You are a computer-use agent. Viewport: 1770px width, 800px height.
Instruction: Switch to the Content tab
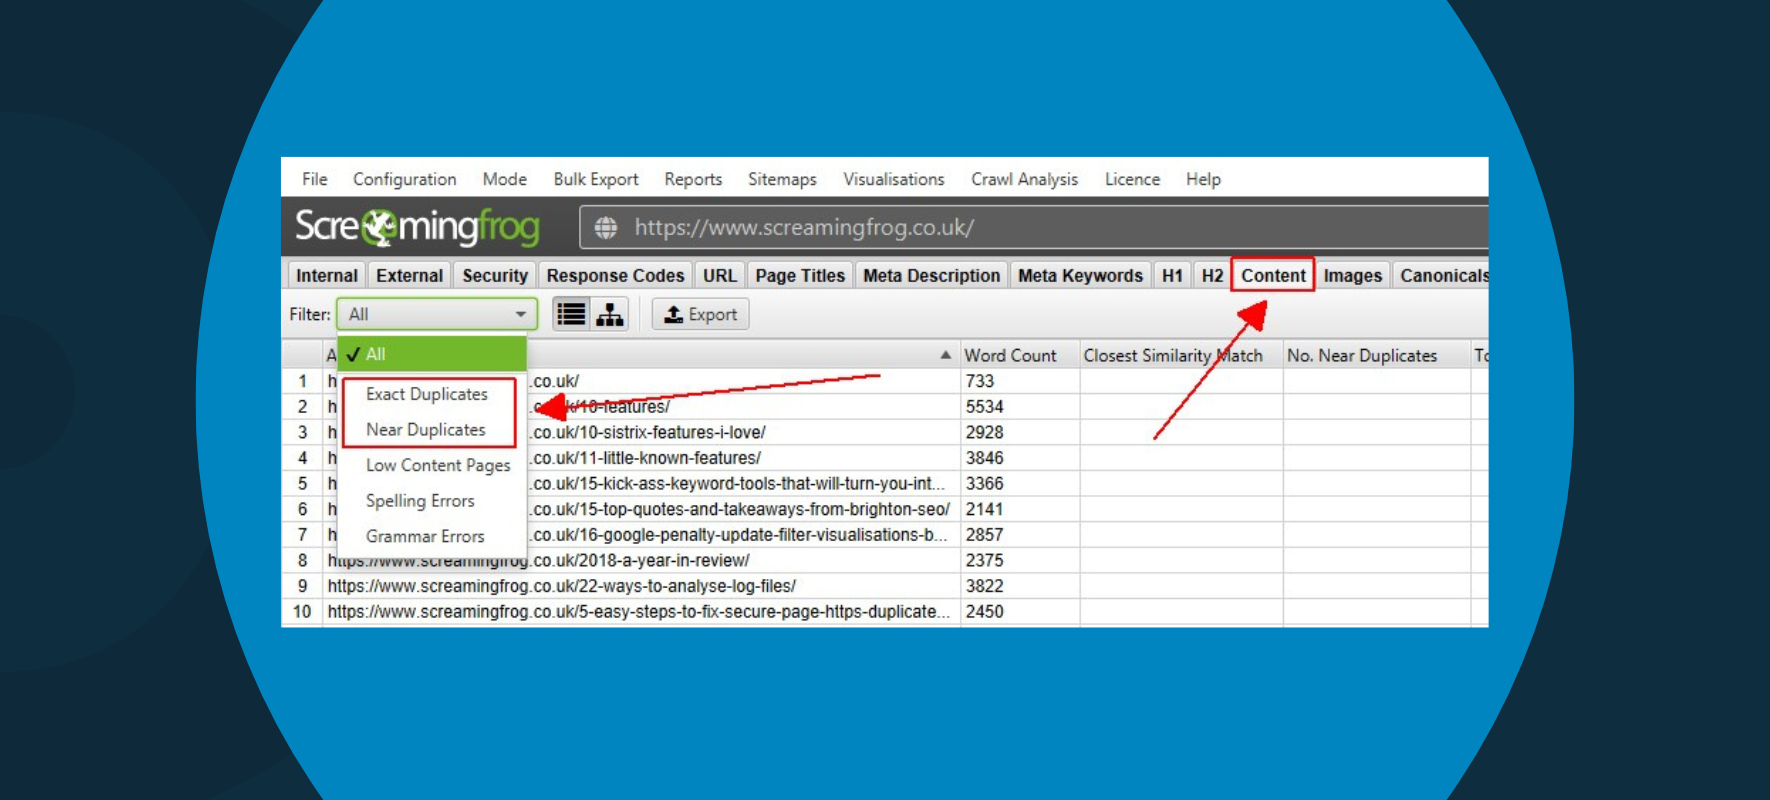click(x=1273, y=276)
